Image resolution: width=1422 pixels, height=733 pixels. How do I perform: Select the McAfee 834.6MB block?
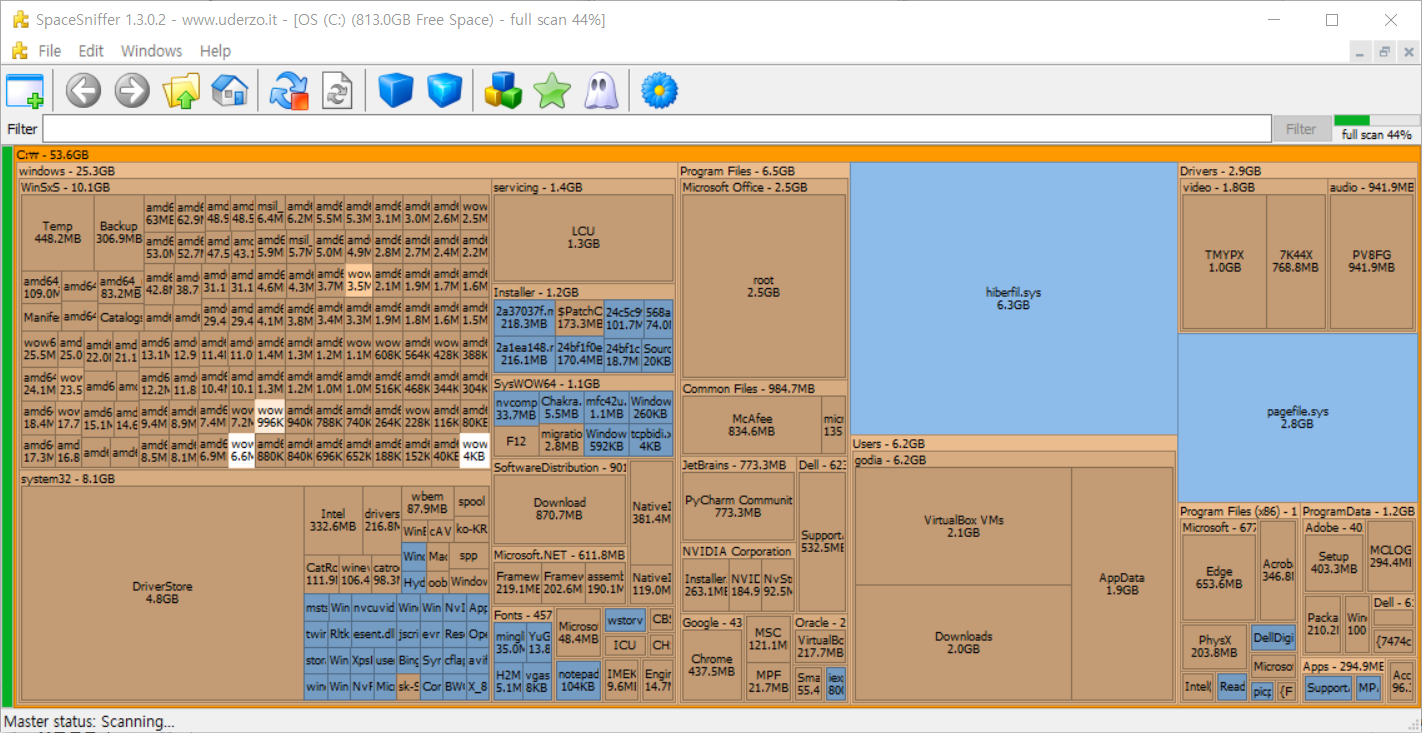click(x=751, y=425)
